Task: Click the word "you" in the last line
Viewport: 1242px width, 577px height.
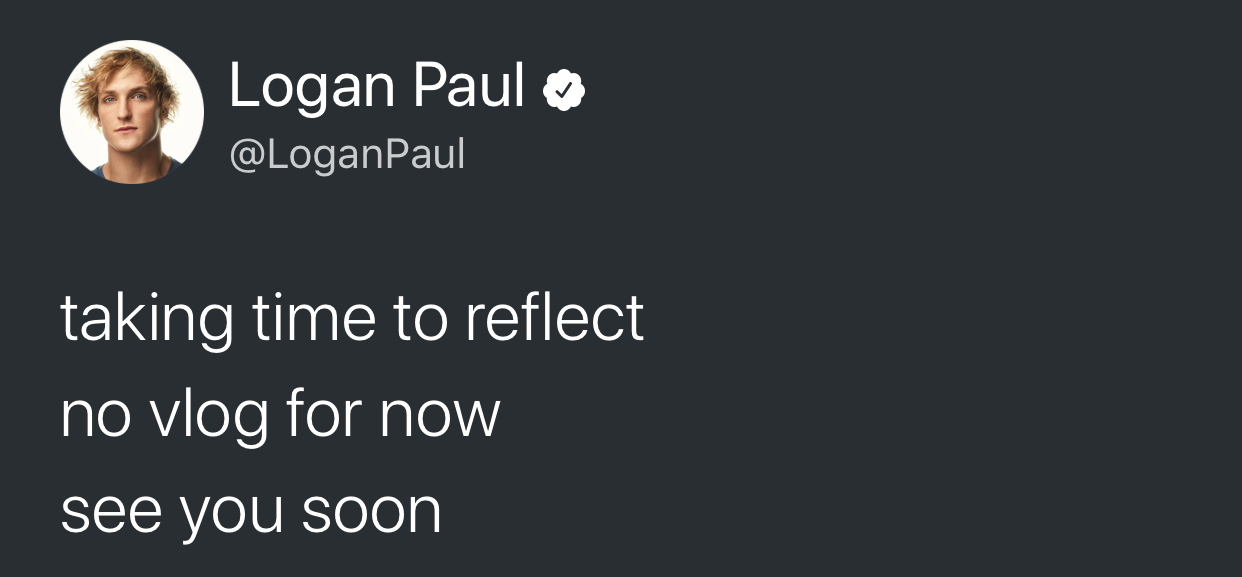Action: click(x=232, y=515)
